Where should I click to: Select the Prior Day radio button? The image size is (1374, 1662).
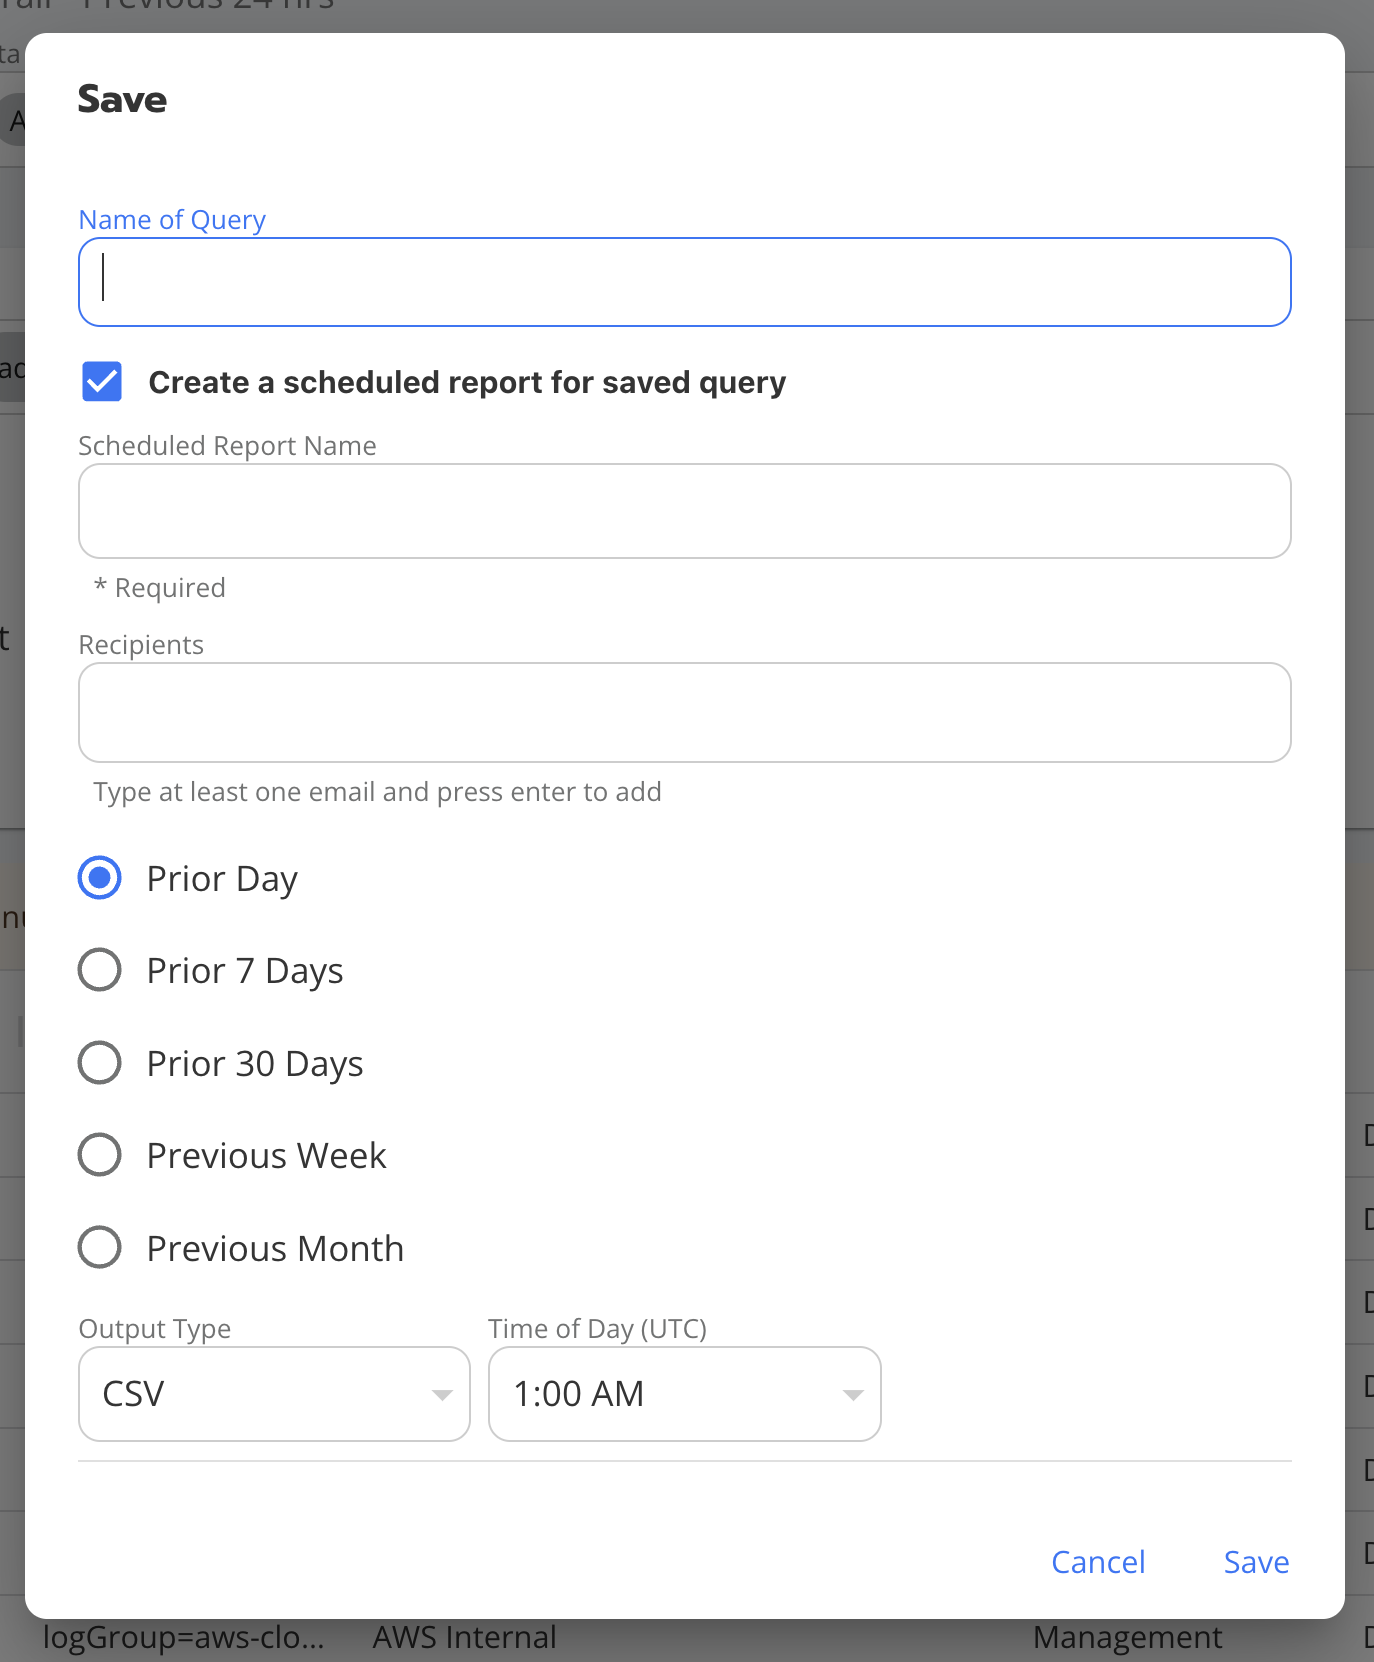[100, 878]
